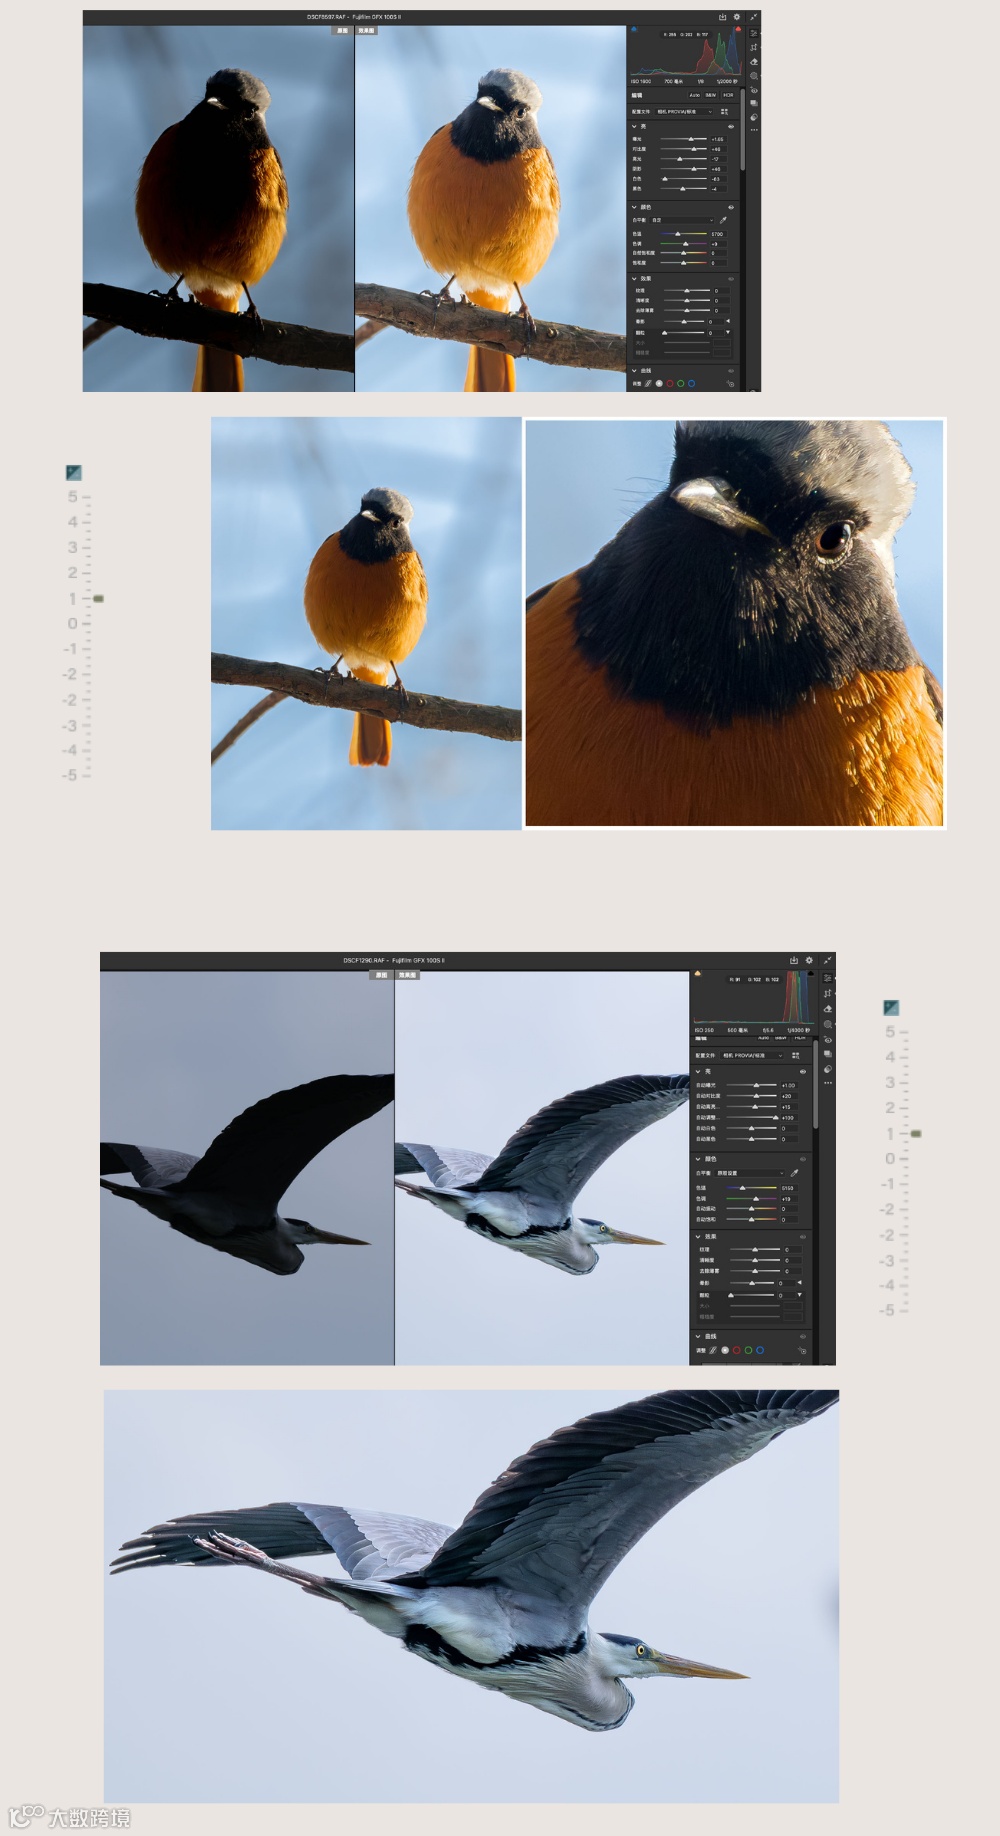Open 配置文件 profile dropdown in DSCF8597.RAF window
1000x1836 pixels.
pyautogui.click(x=684, y=112)
